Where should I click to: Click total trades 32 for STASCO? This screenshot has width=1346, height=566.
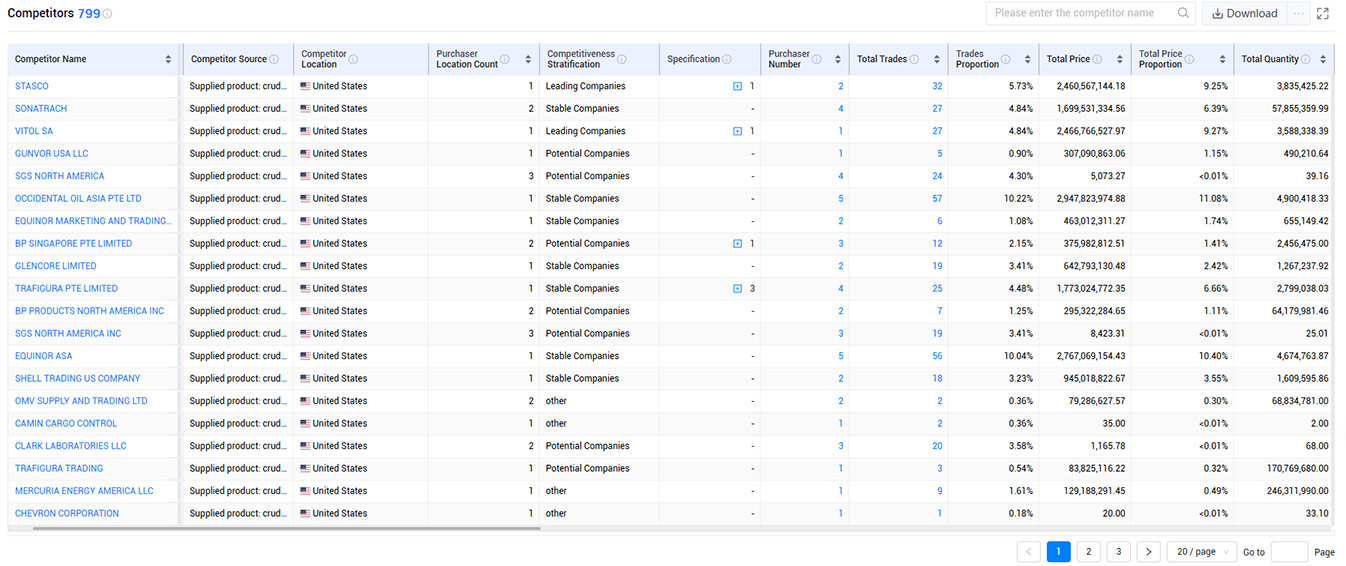tap(937, 86)
